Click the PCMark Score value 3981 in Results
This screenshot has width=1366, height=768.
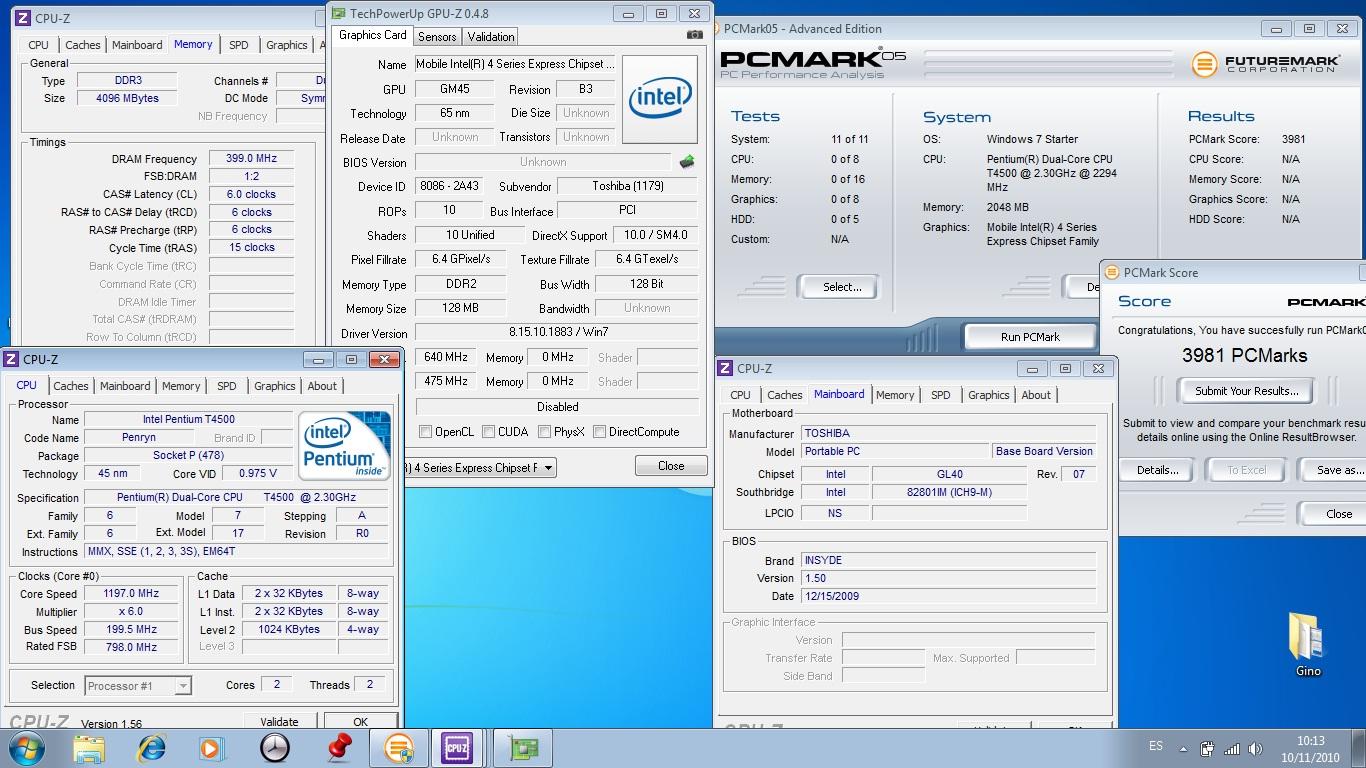click(x=1294, y=139)
